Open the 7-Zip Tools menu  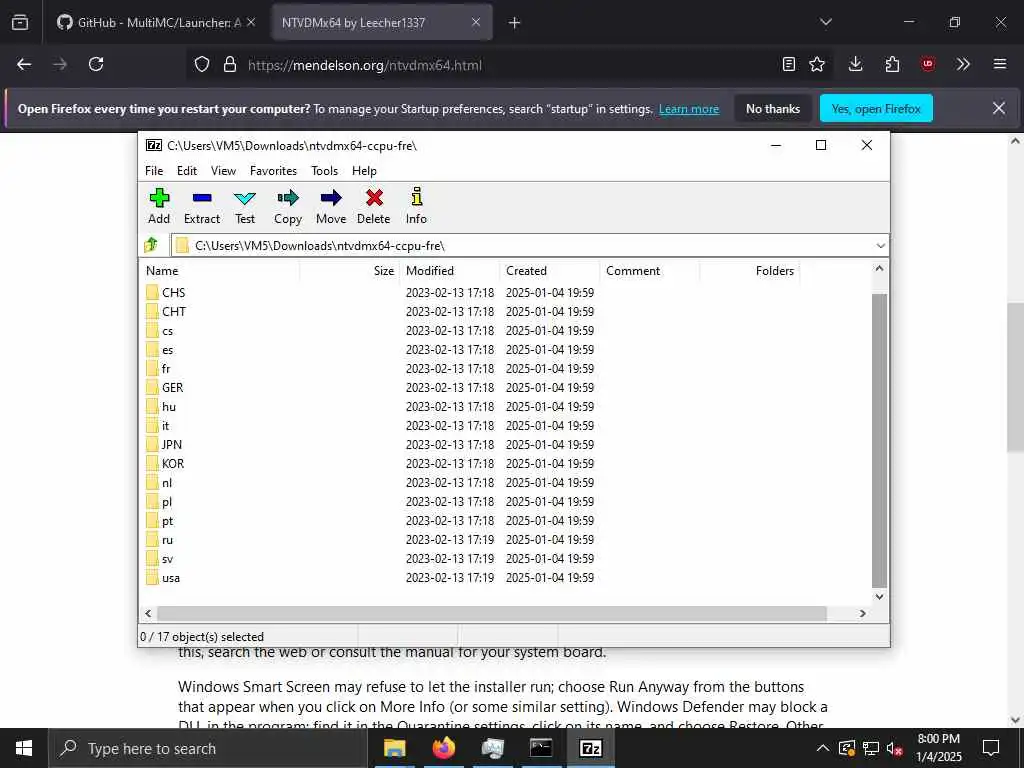tap(325, 170)
